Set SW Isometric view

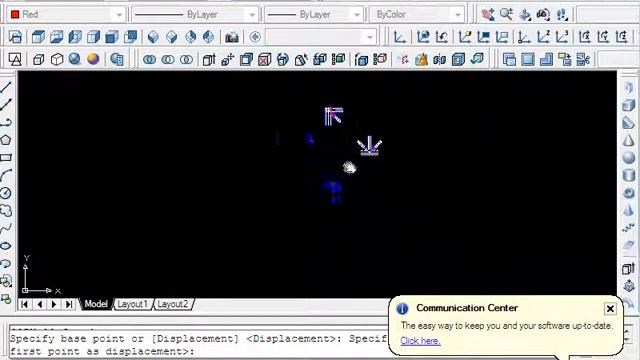tap(153, 37)
